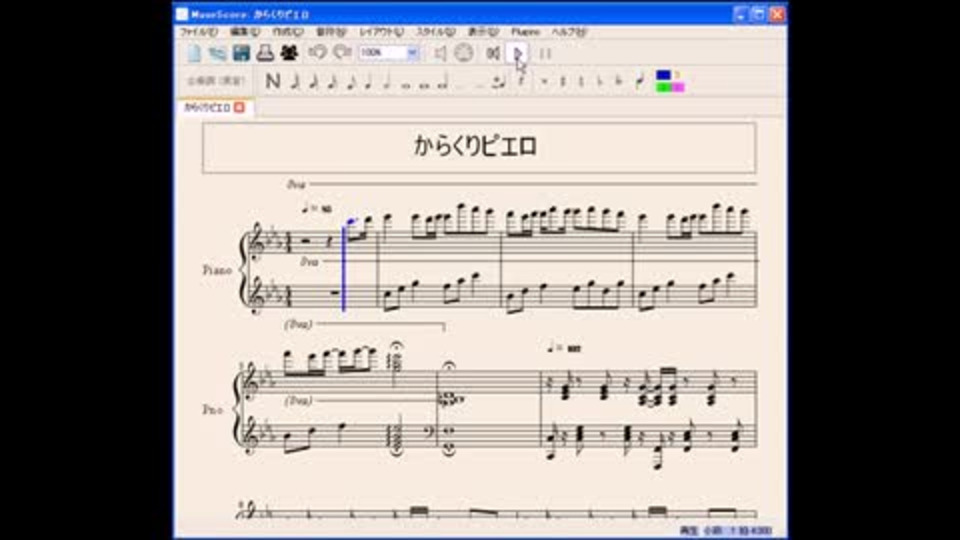Select the second note duration icon
The image size is (960, 540).
tap(314, 81)
